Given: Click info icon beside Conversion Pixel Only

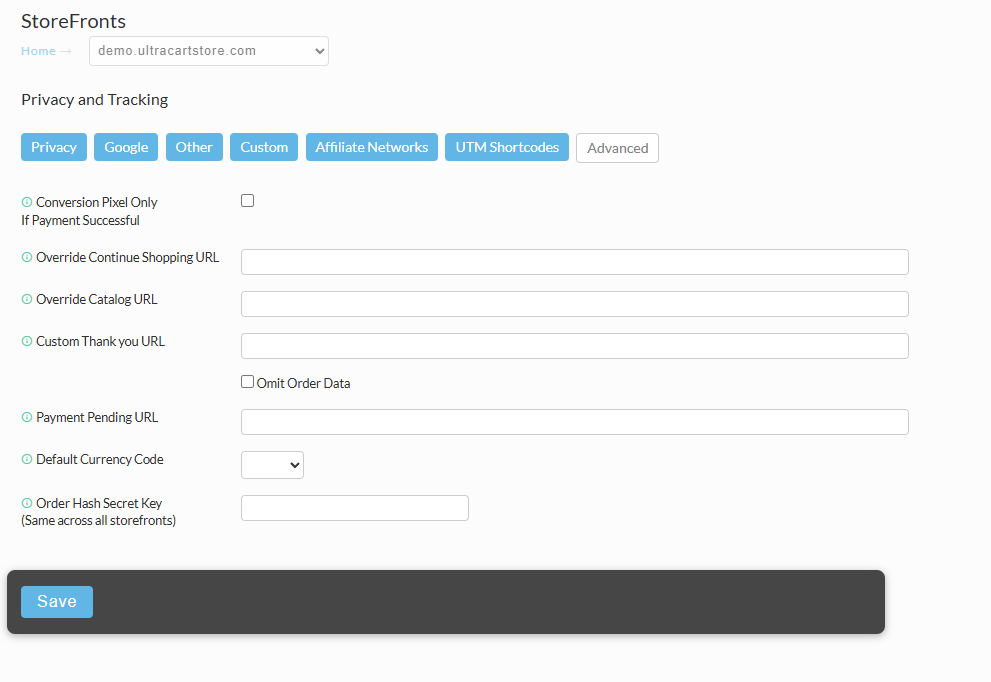Looking at the screenshot, I should (x=27, y=202).
